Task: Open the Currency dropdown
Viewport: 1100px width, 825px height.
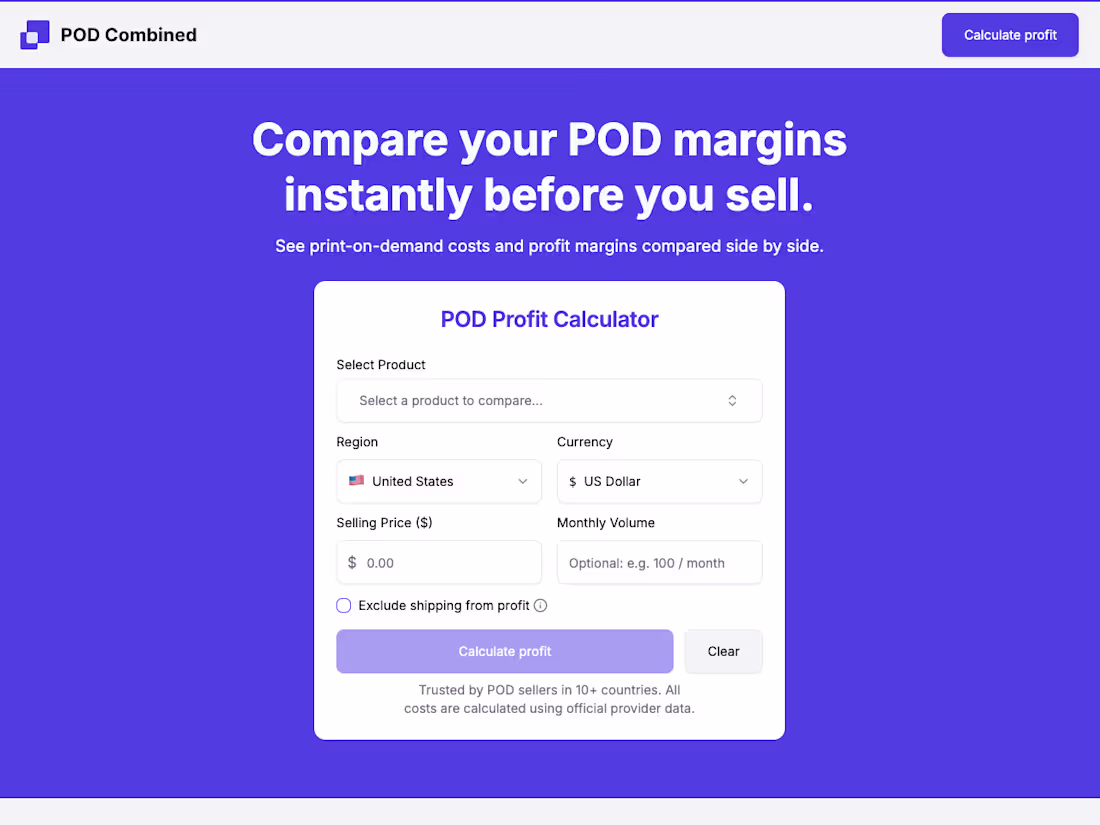Action: 659,481
